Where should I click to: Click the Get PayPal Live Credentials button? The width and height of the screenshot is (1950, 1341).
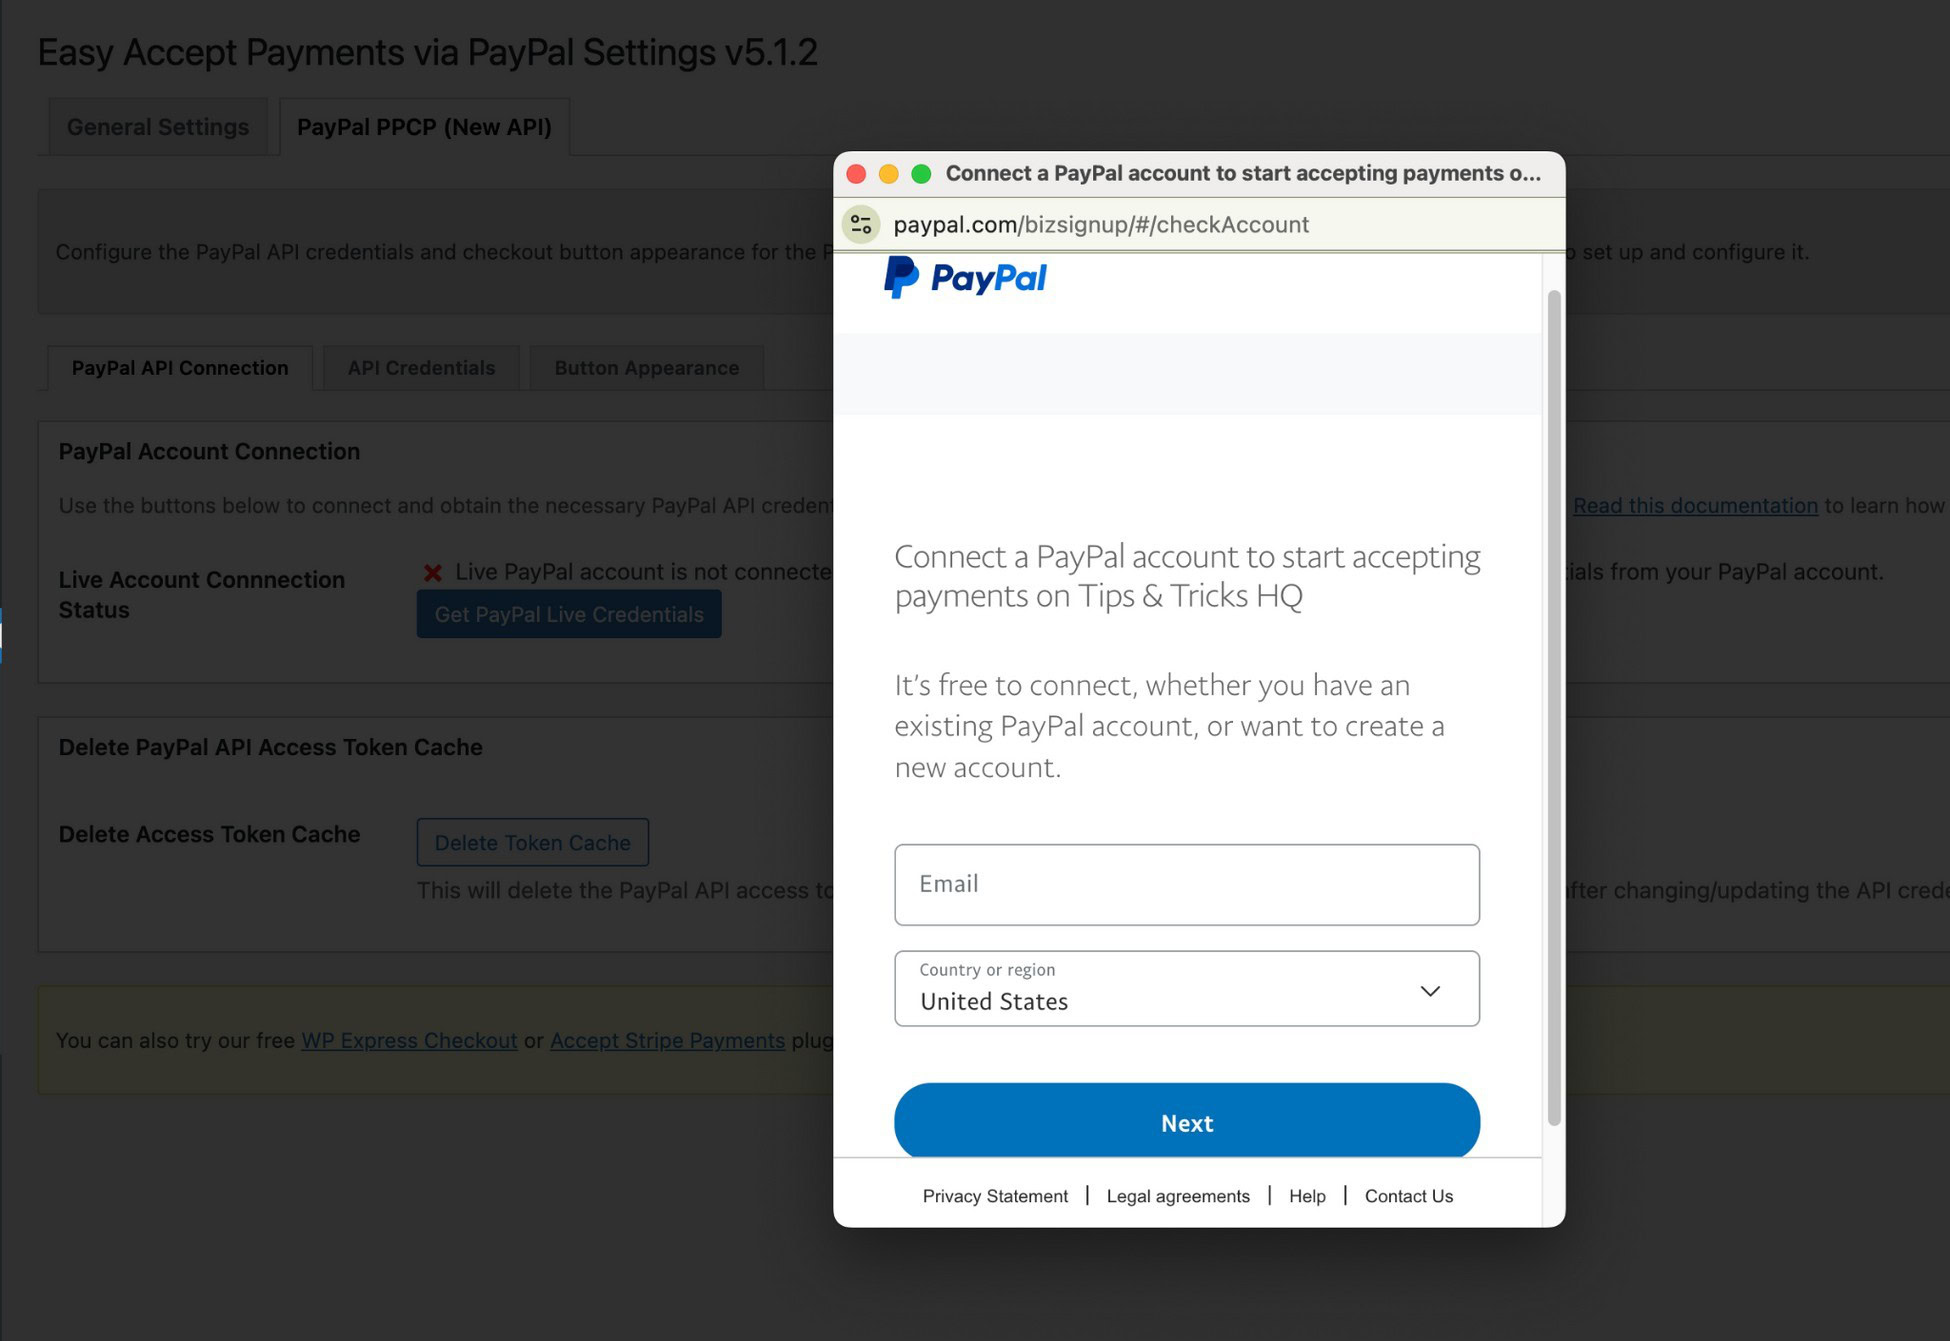[569, 612]
